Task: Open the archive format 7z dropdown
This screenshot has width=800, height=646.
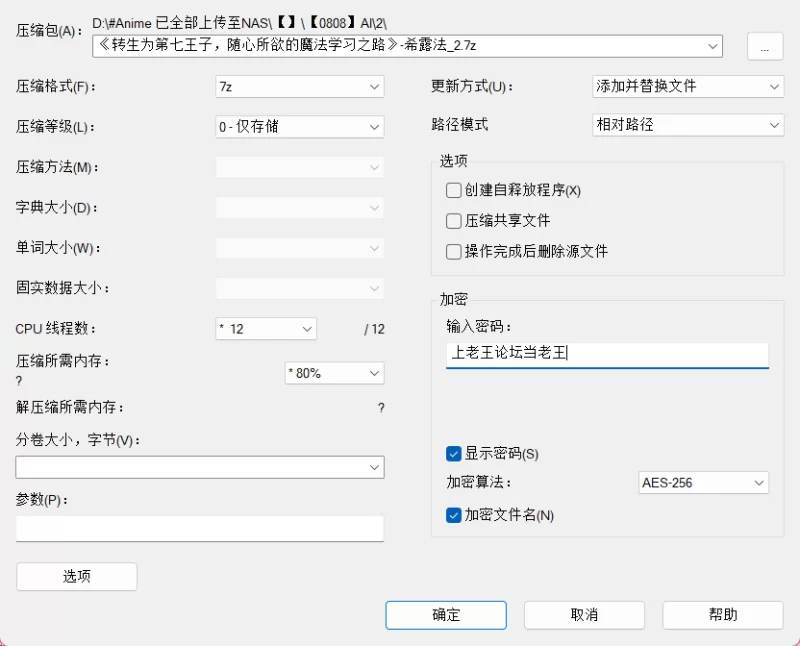Action: point(299,87)
